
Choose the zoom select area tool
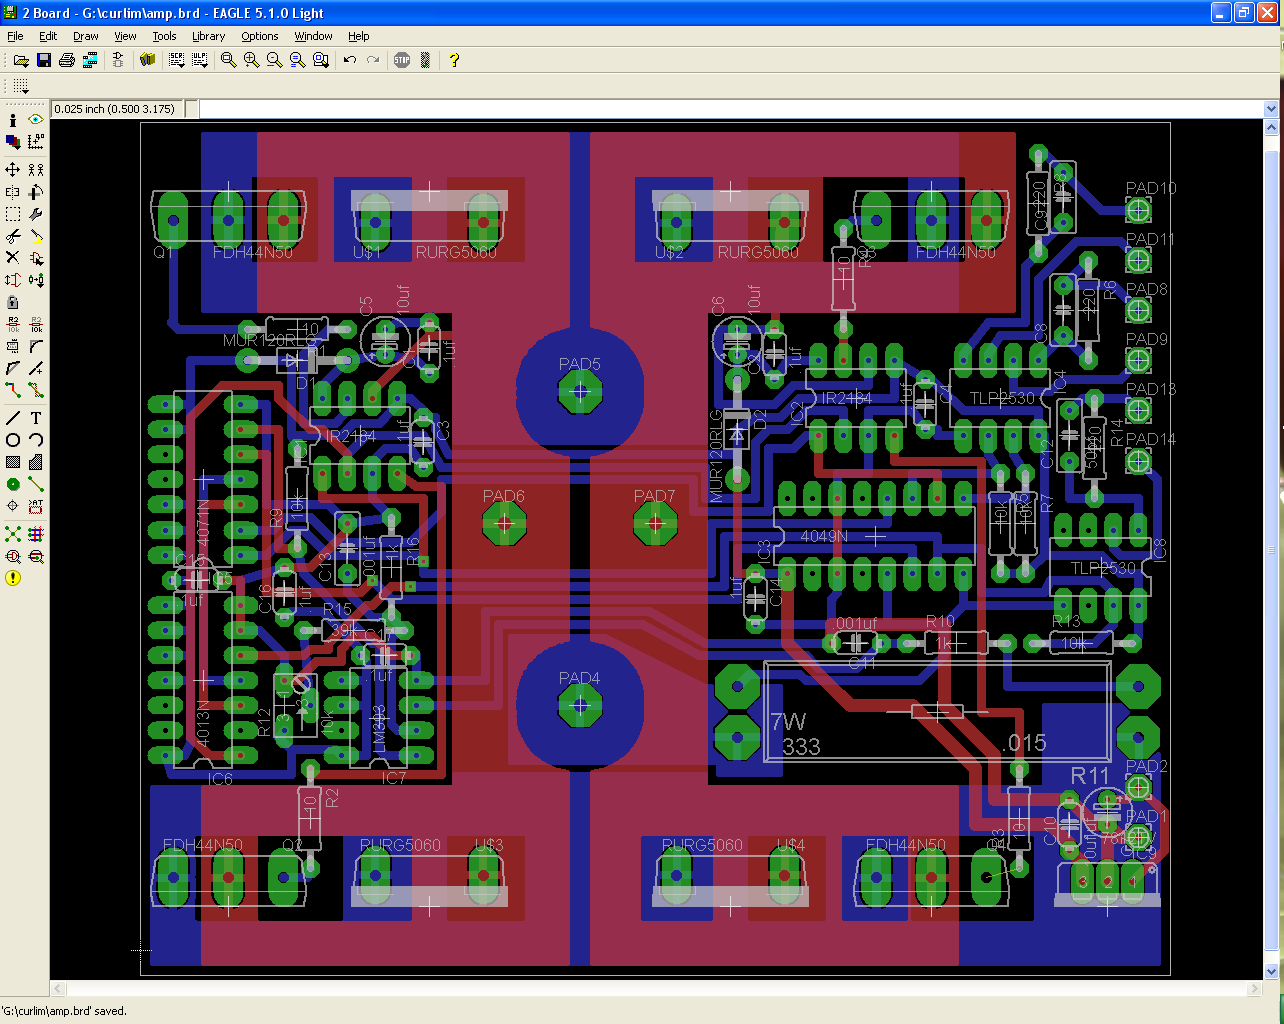click(x=320, y=60)
